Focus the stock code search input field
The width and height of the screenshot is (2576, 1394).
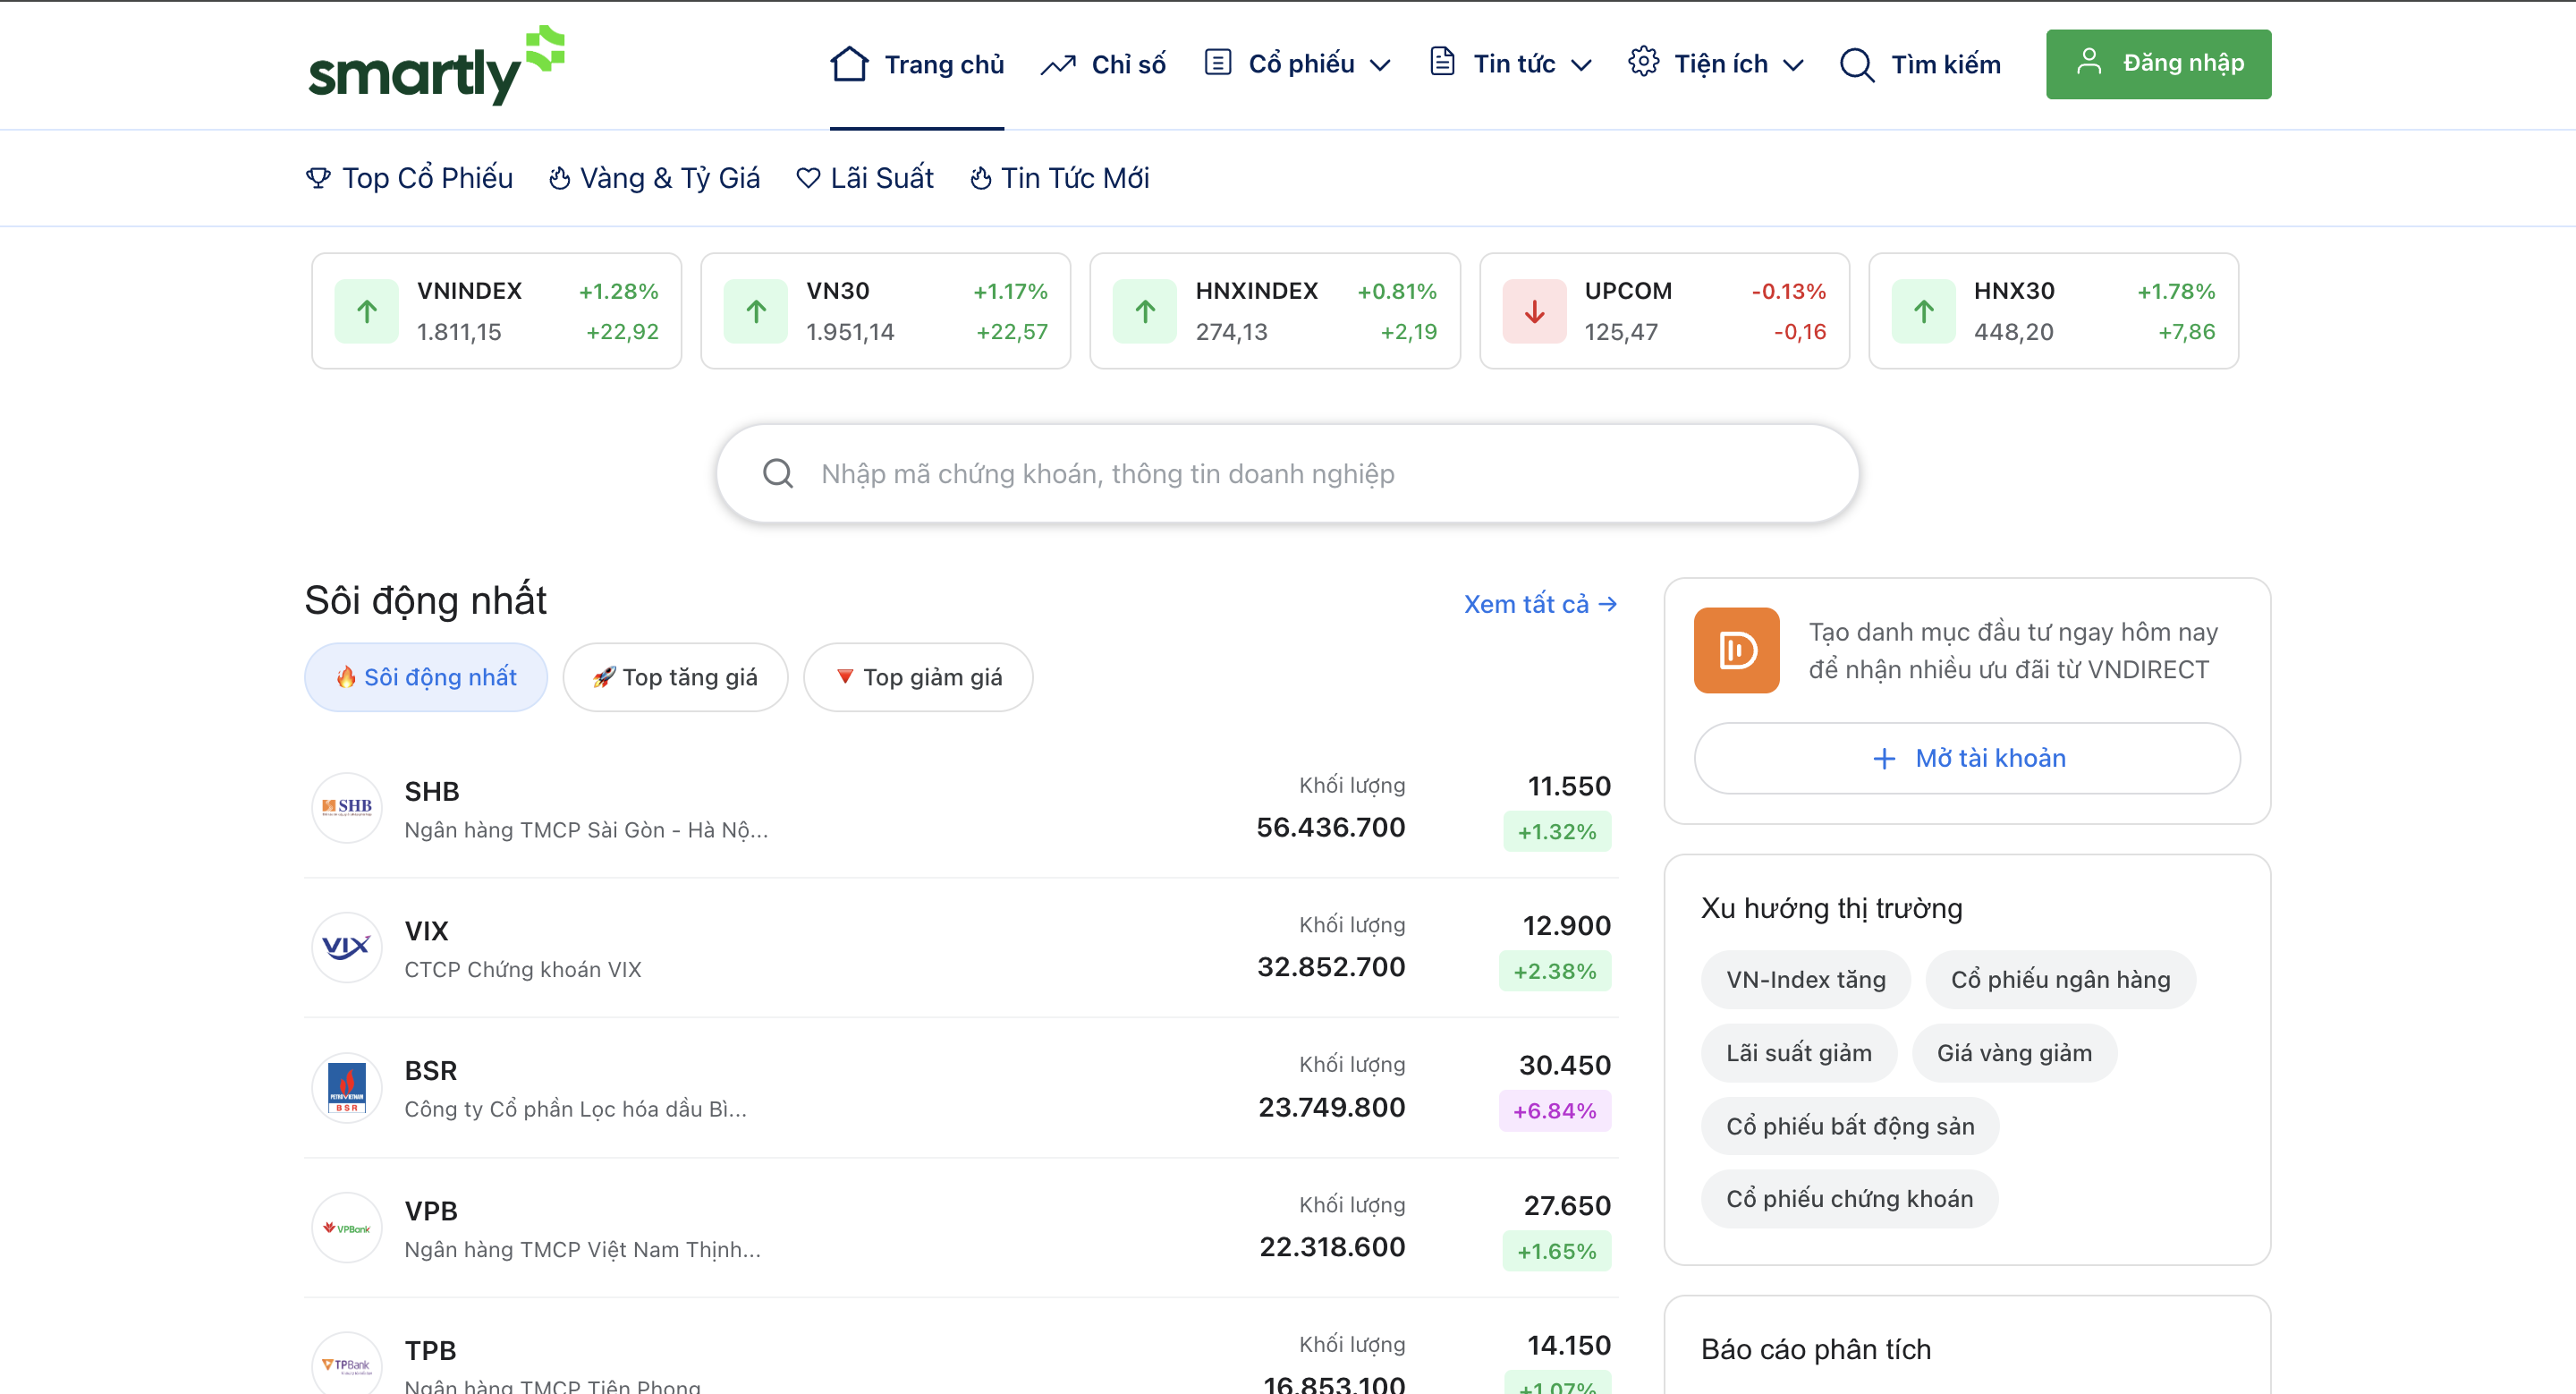[1287, 474]
